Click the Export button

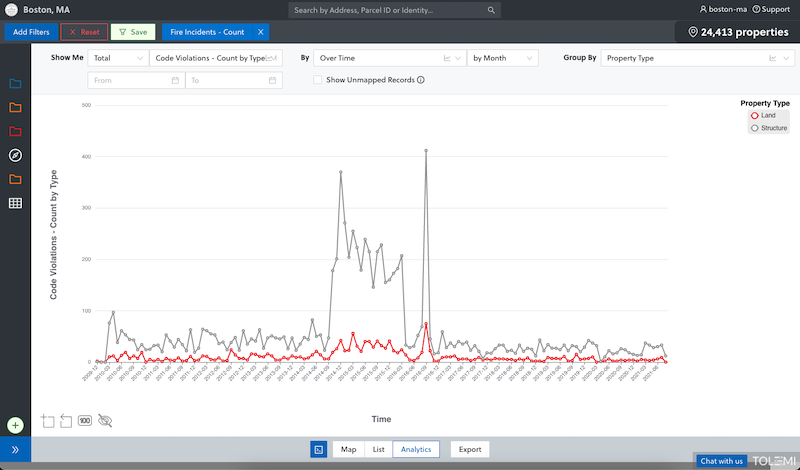(470, 450)
